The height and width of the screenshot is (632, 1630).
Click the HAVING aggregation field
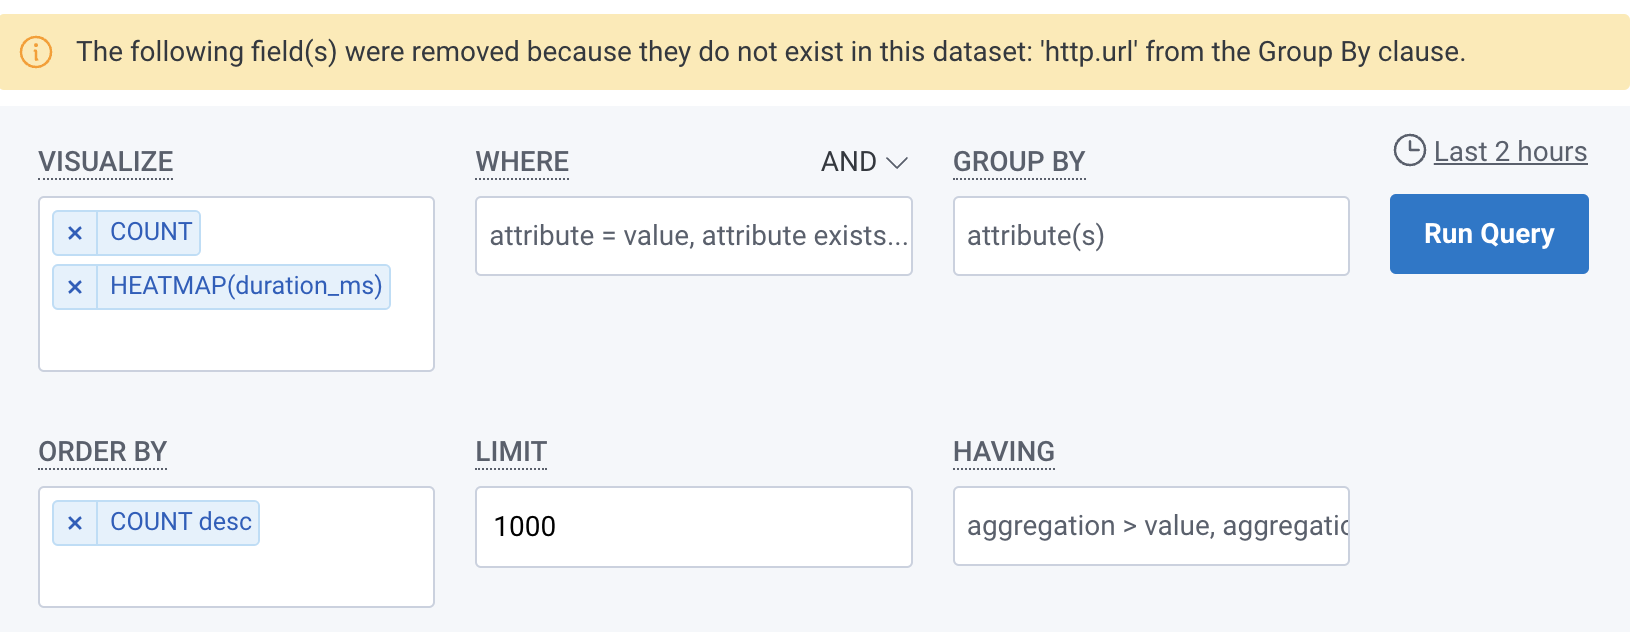pyautogui.click(x=1151, y=526)
